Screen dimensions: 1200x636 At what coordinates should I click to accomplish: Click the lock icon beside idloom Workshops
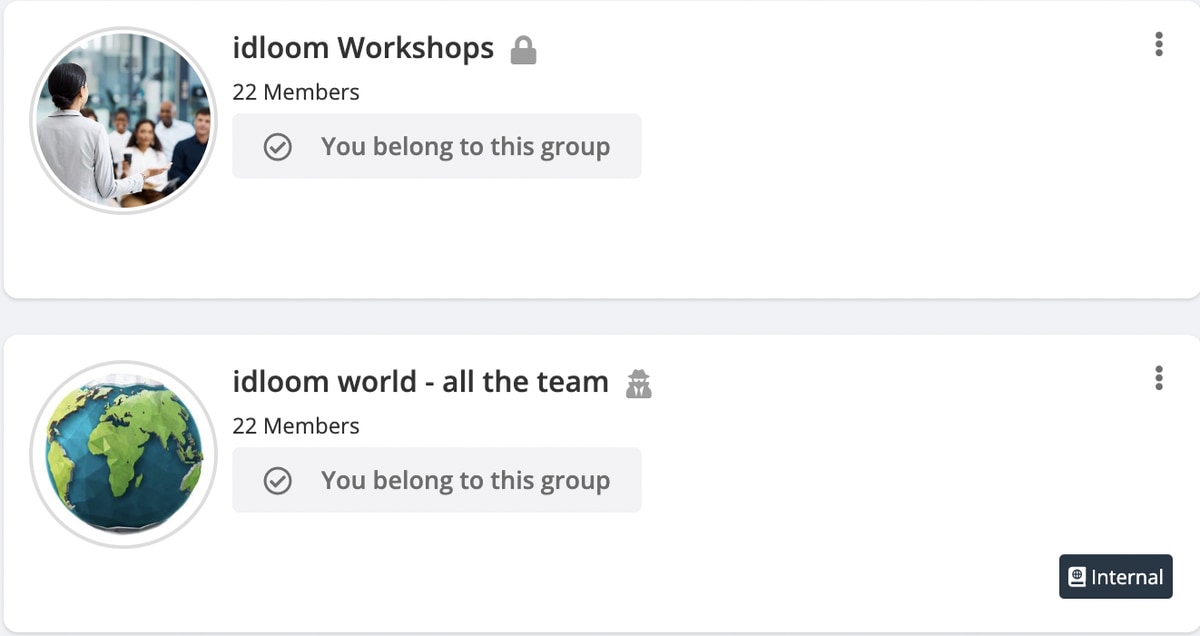pos(523,50)
